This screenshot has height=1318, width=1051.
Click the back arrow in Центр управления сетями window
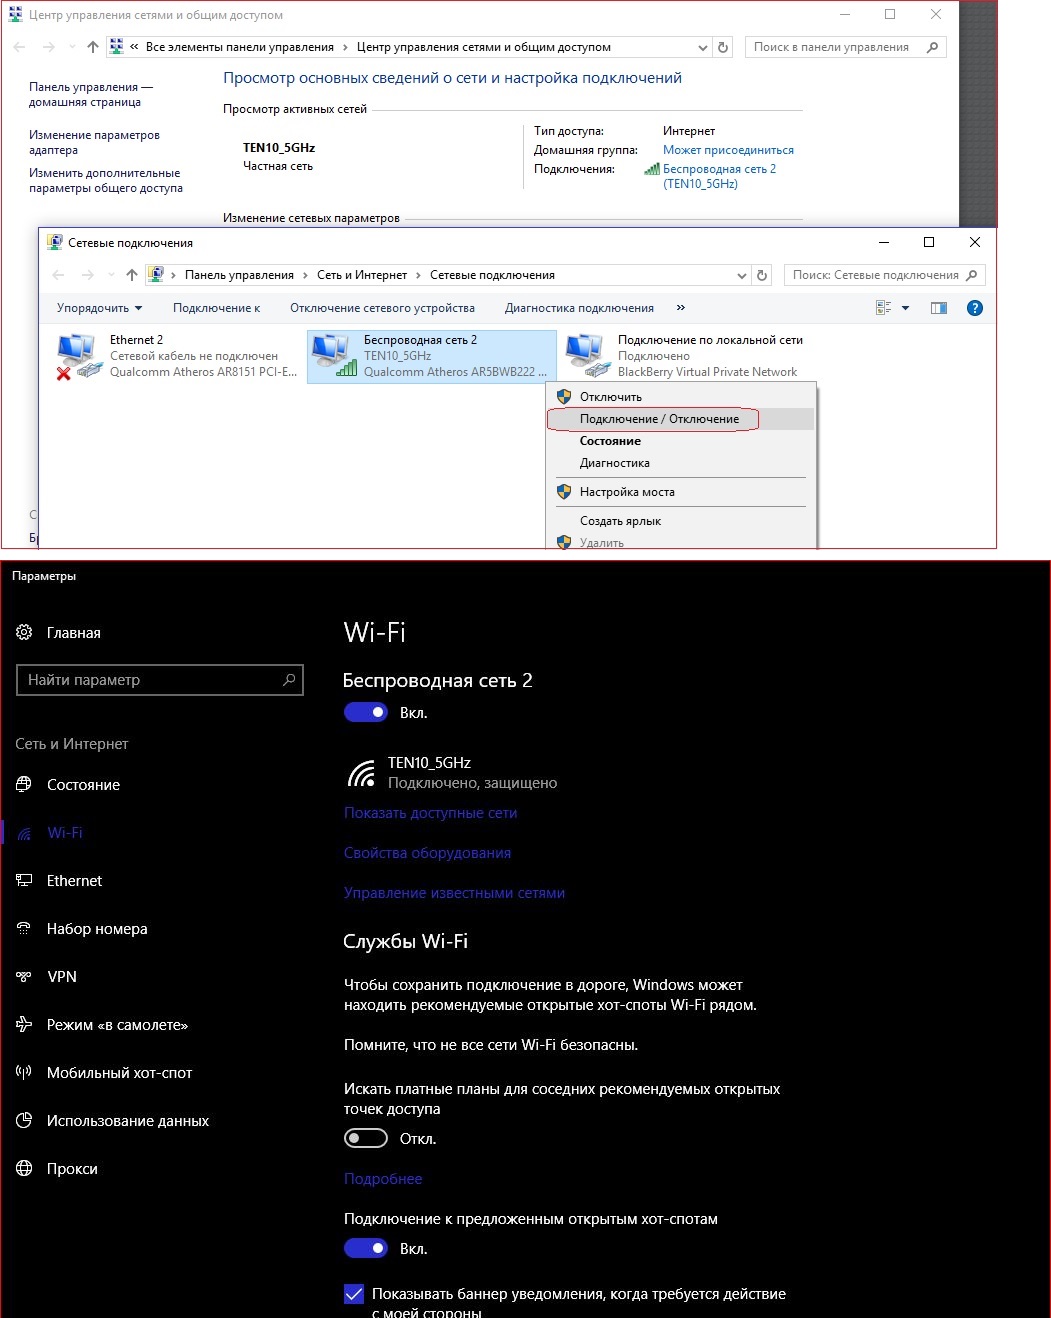(20, 47)
